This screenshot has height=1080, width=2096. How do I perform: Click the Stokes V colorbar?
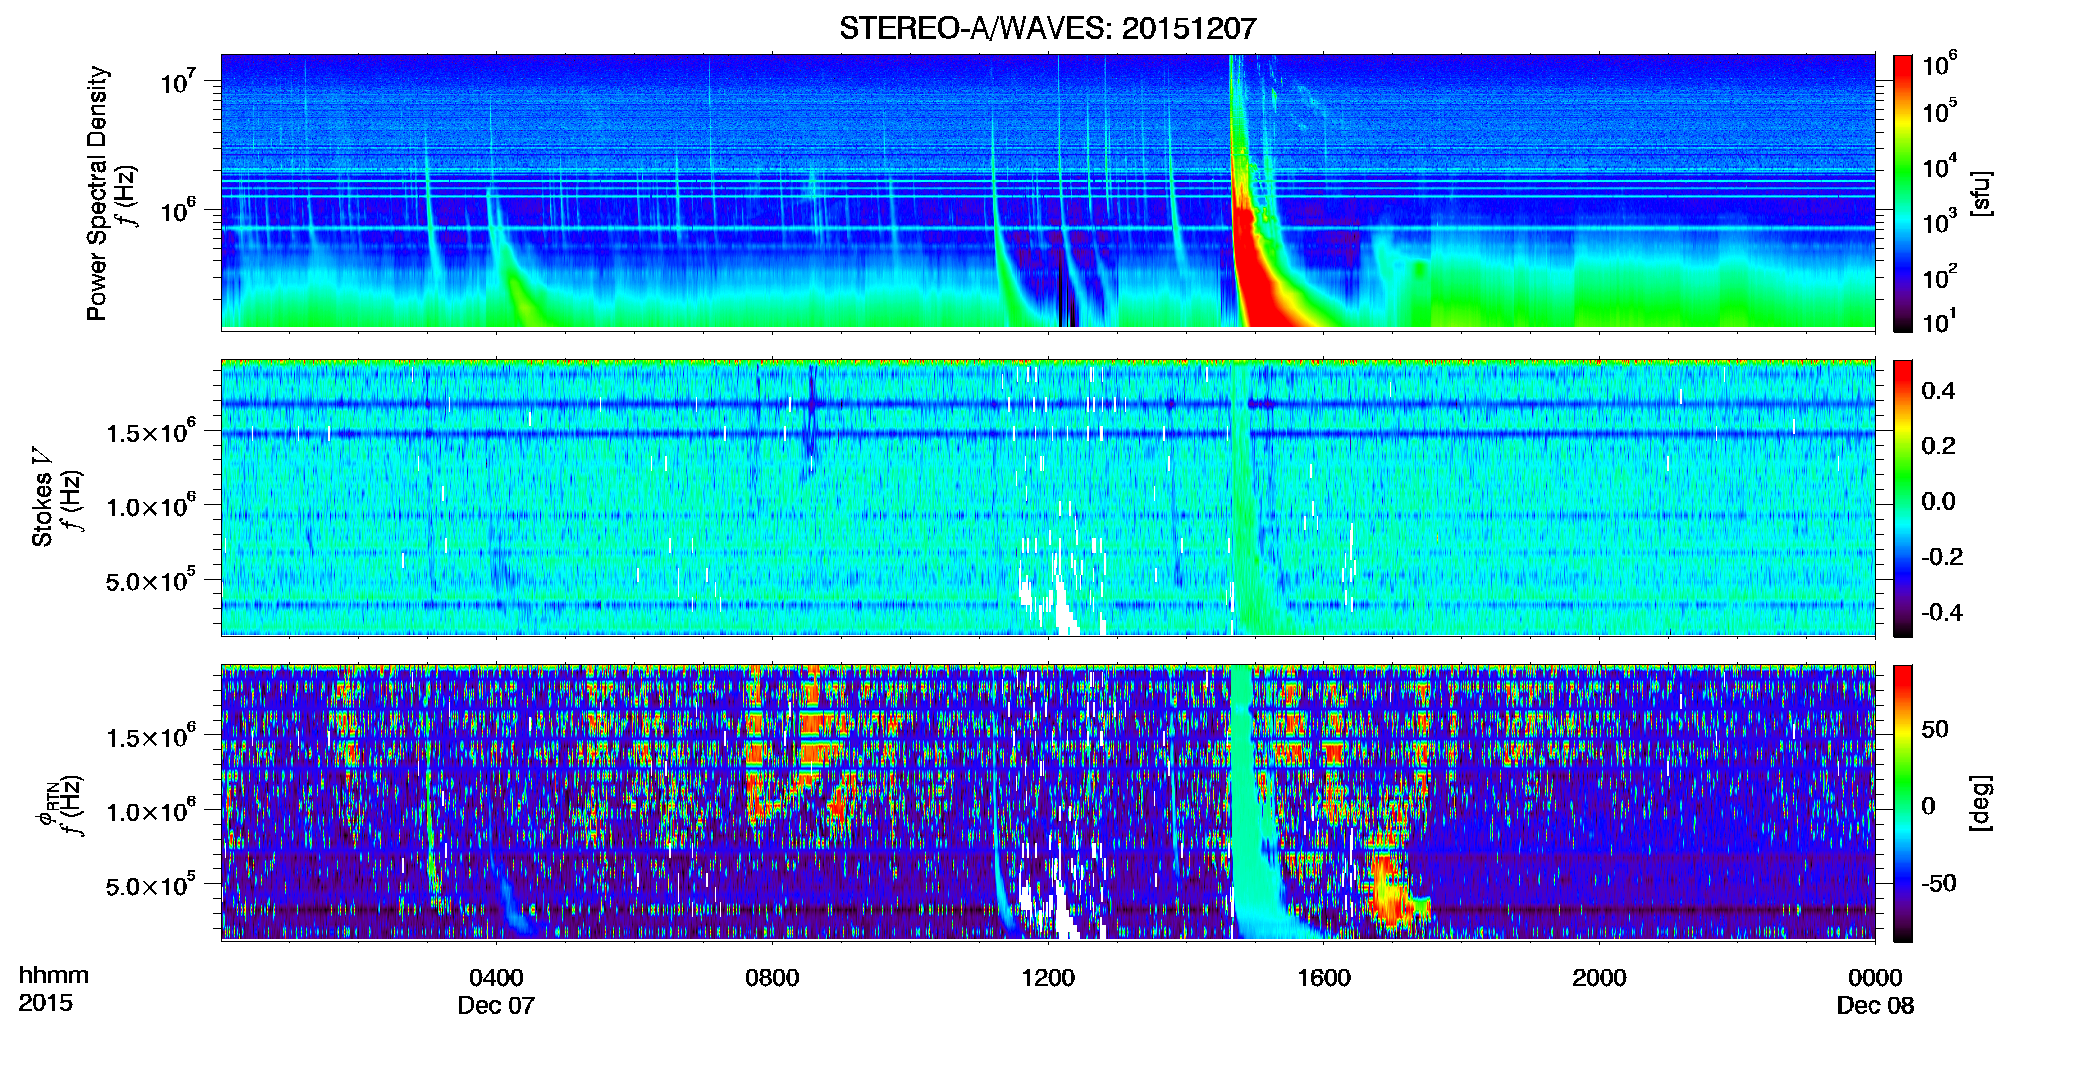click(x=1902, y=498)
